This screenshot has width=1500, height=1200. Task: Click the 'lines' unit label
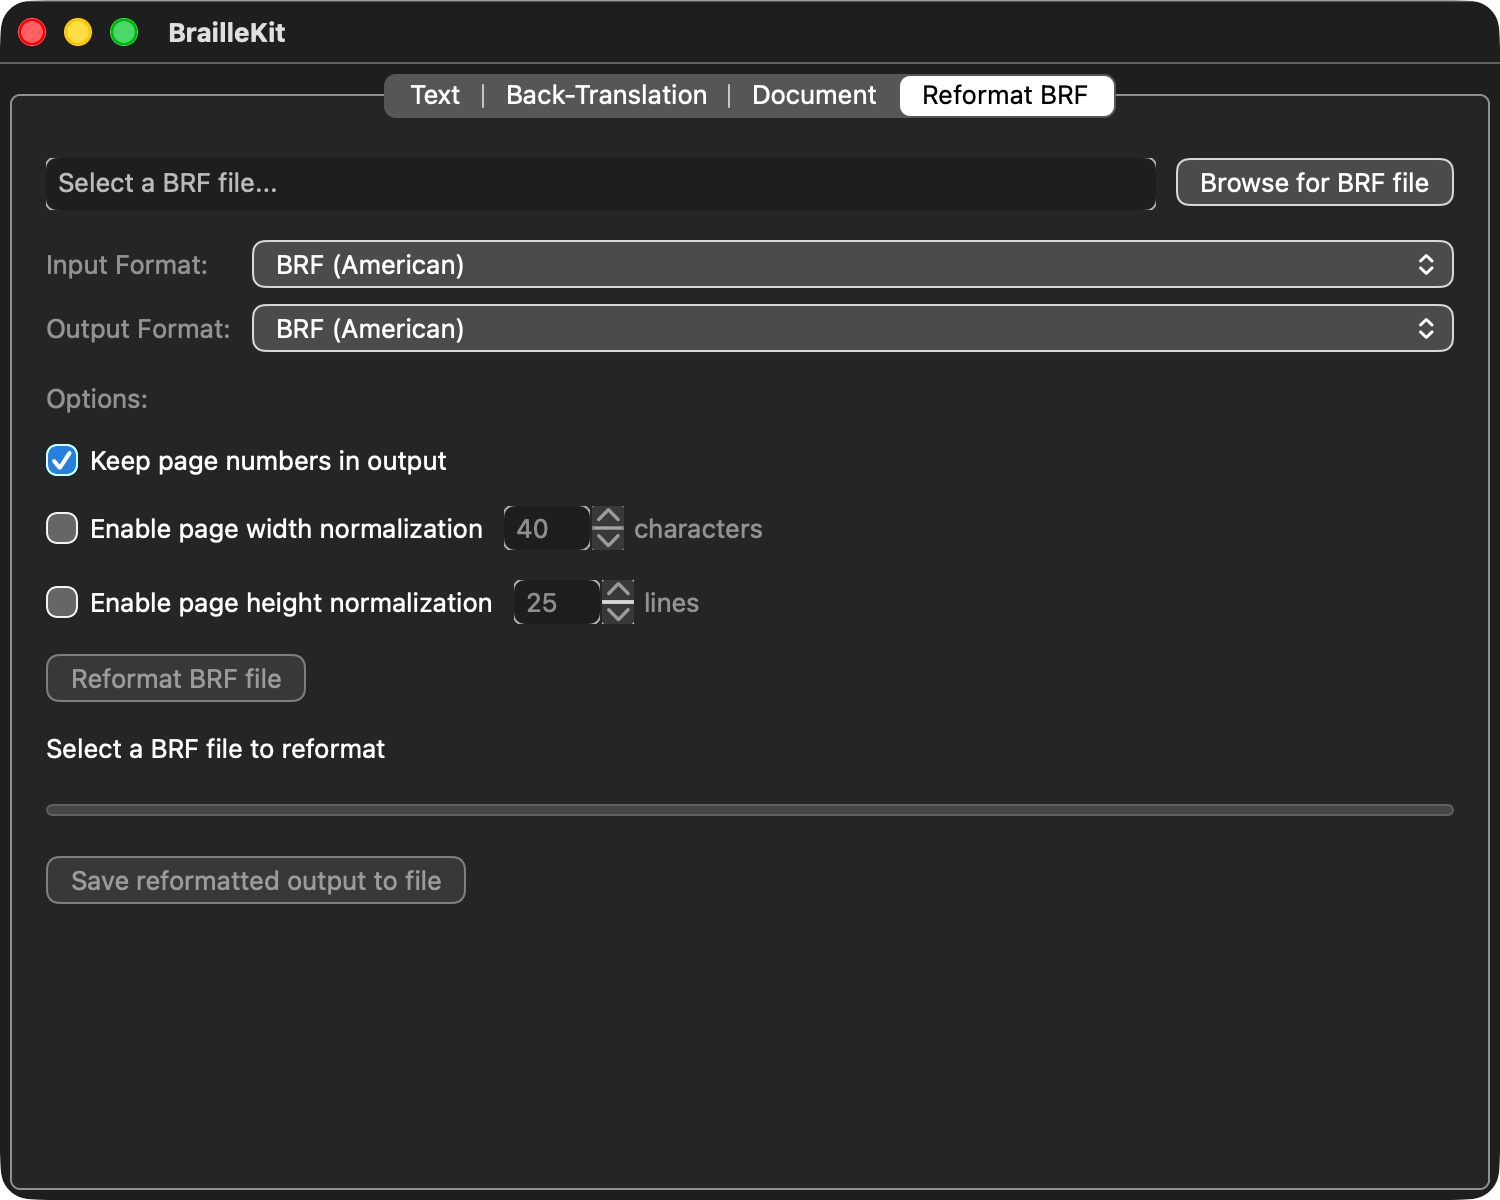pyautogui.click(x=671, y=603)
